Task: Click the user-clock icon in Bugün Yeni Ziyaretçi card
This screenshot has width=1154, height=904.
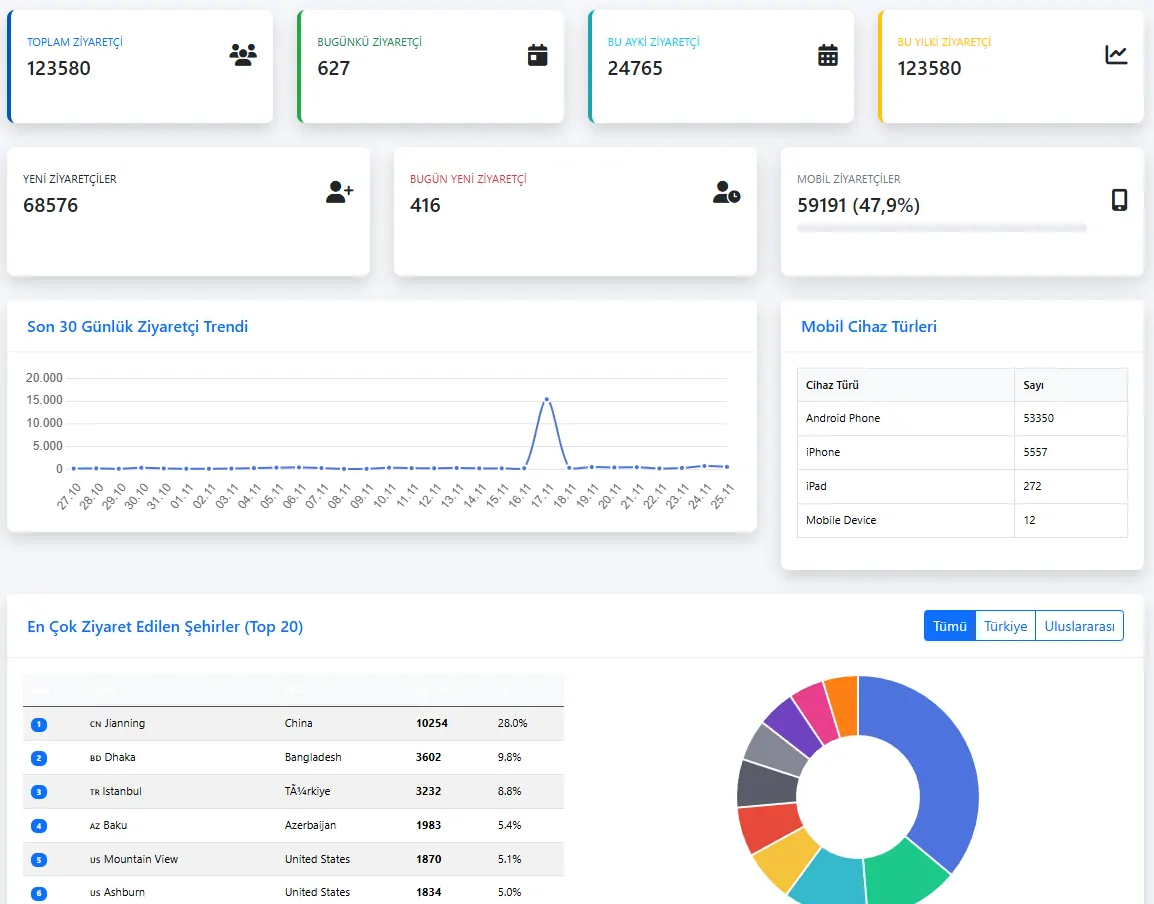Action: (727, 192)
